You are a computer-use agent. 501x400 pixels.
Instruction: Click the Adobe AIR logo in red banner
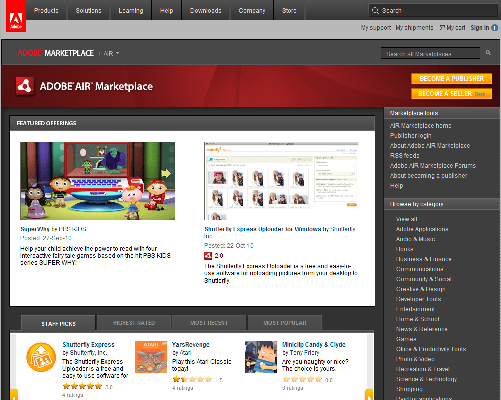click(x=25, y=86)
